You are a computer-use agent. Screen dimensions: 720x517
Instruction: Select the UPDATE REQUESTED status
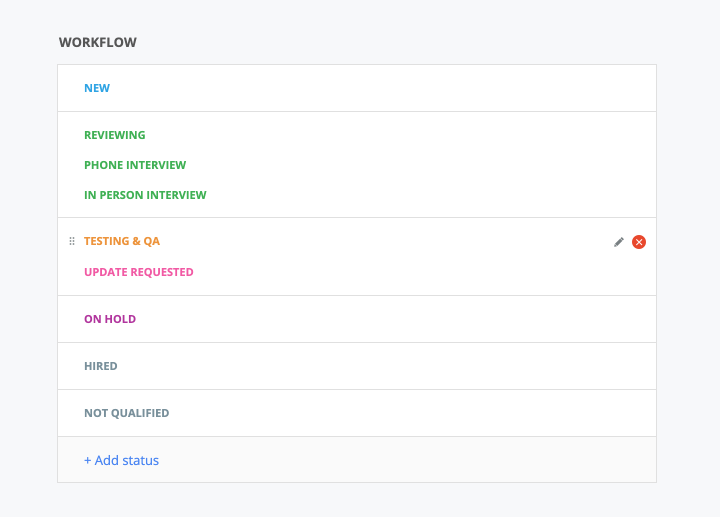(139, 272)
